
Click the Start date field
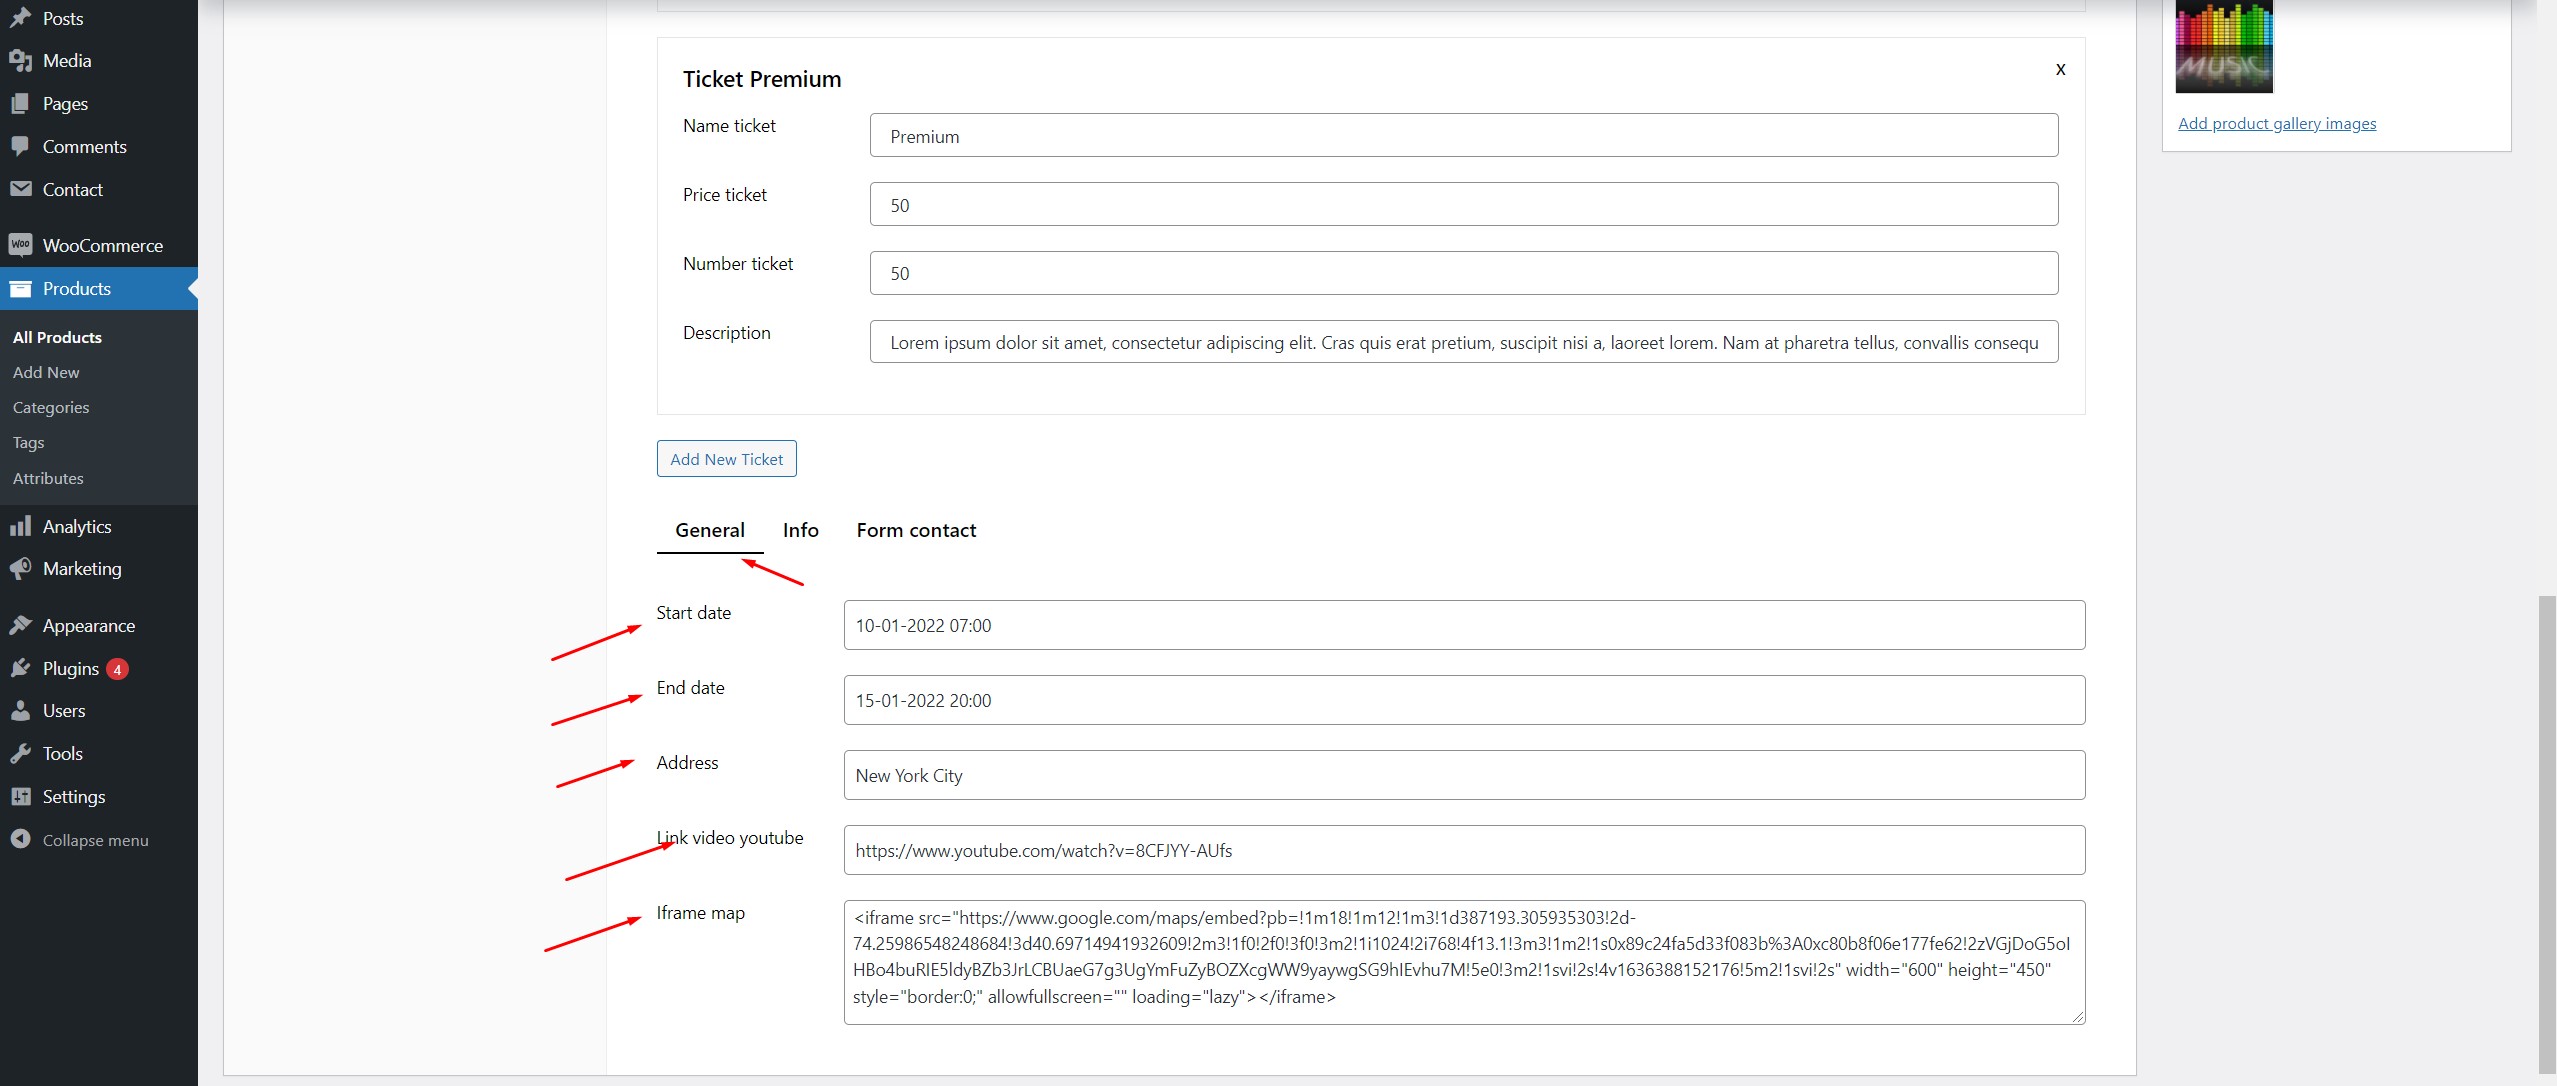point(1464,626)
